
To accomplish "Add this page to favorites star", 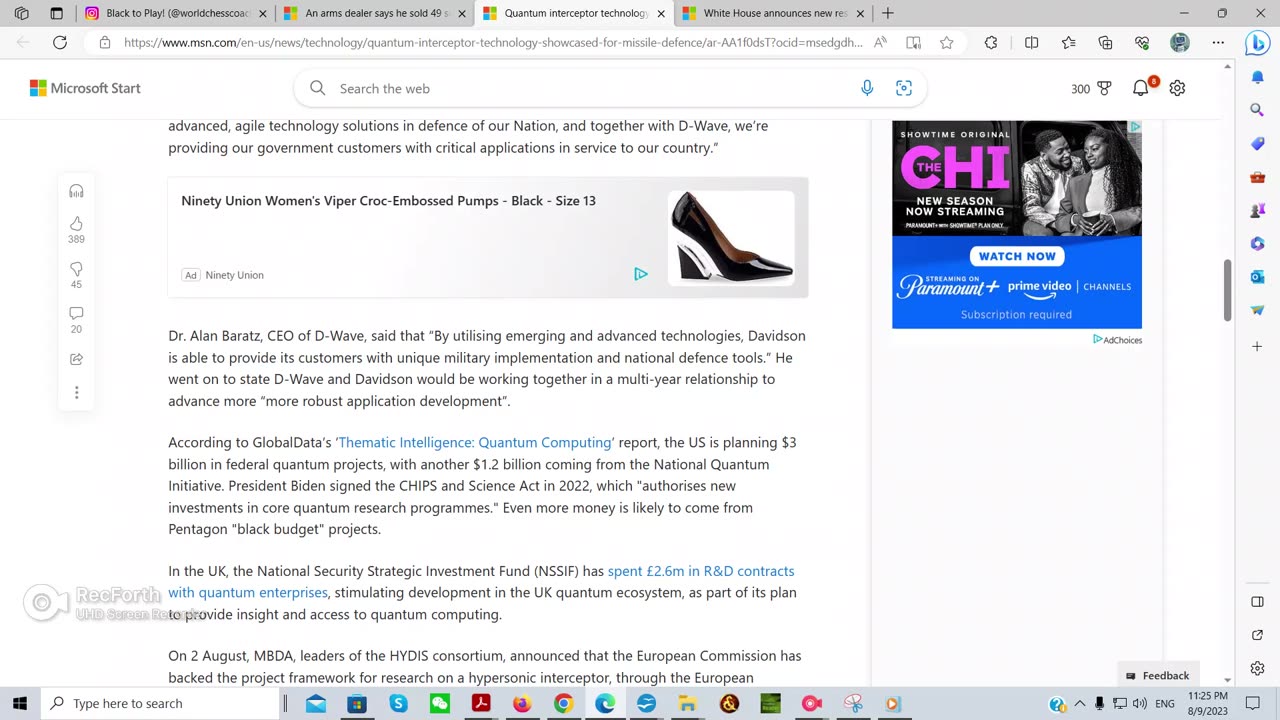I will pyautogui.click(x=946, y=43).
